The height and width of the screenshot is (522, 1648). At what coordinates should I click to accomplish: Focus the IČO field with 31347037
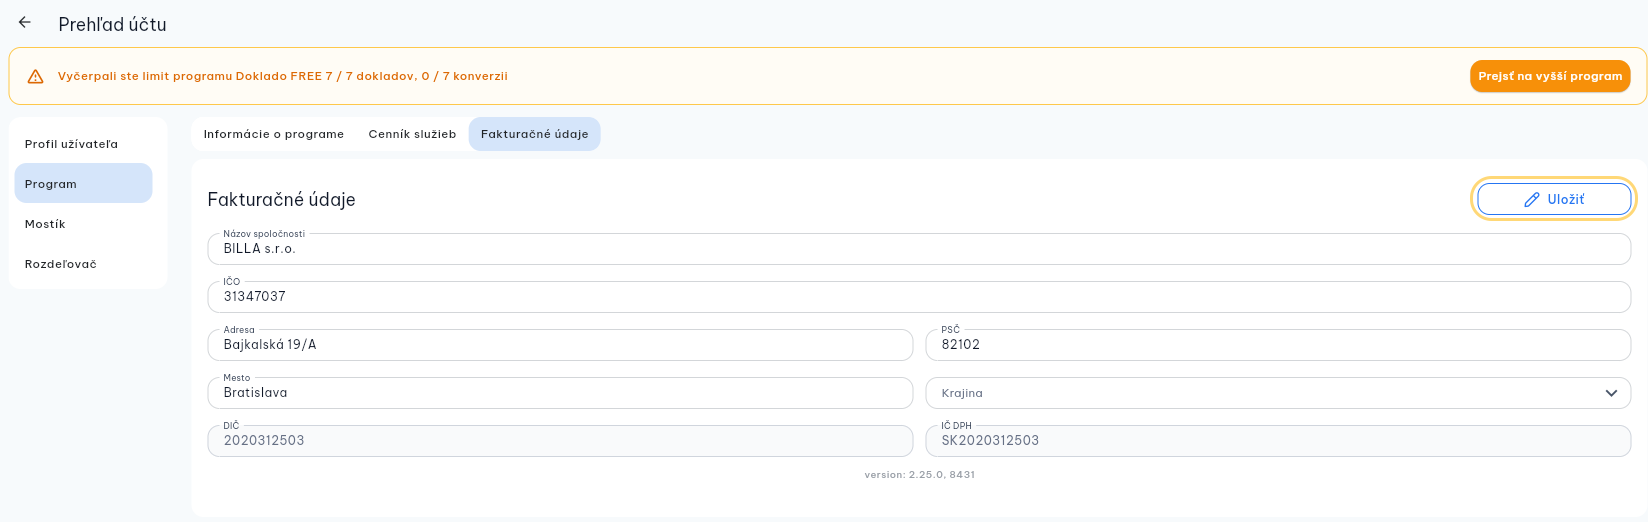(919, 297)
